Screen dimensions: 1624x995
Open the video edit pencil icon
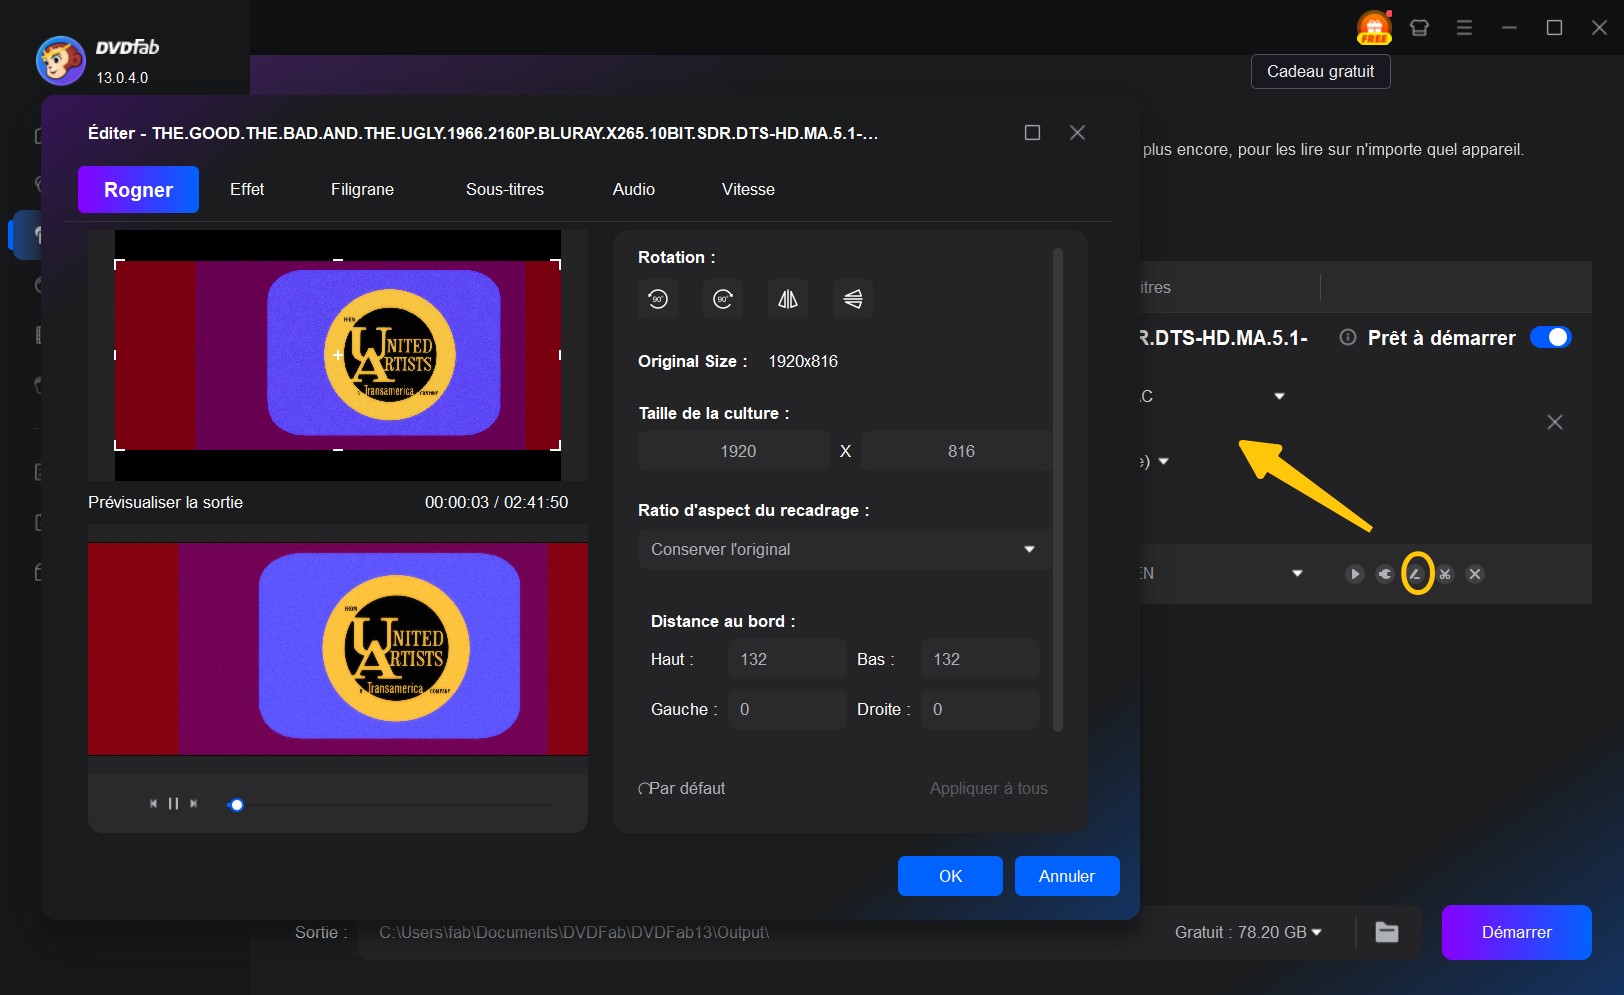point(1416,574)
